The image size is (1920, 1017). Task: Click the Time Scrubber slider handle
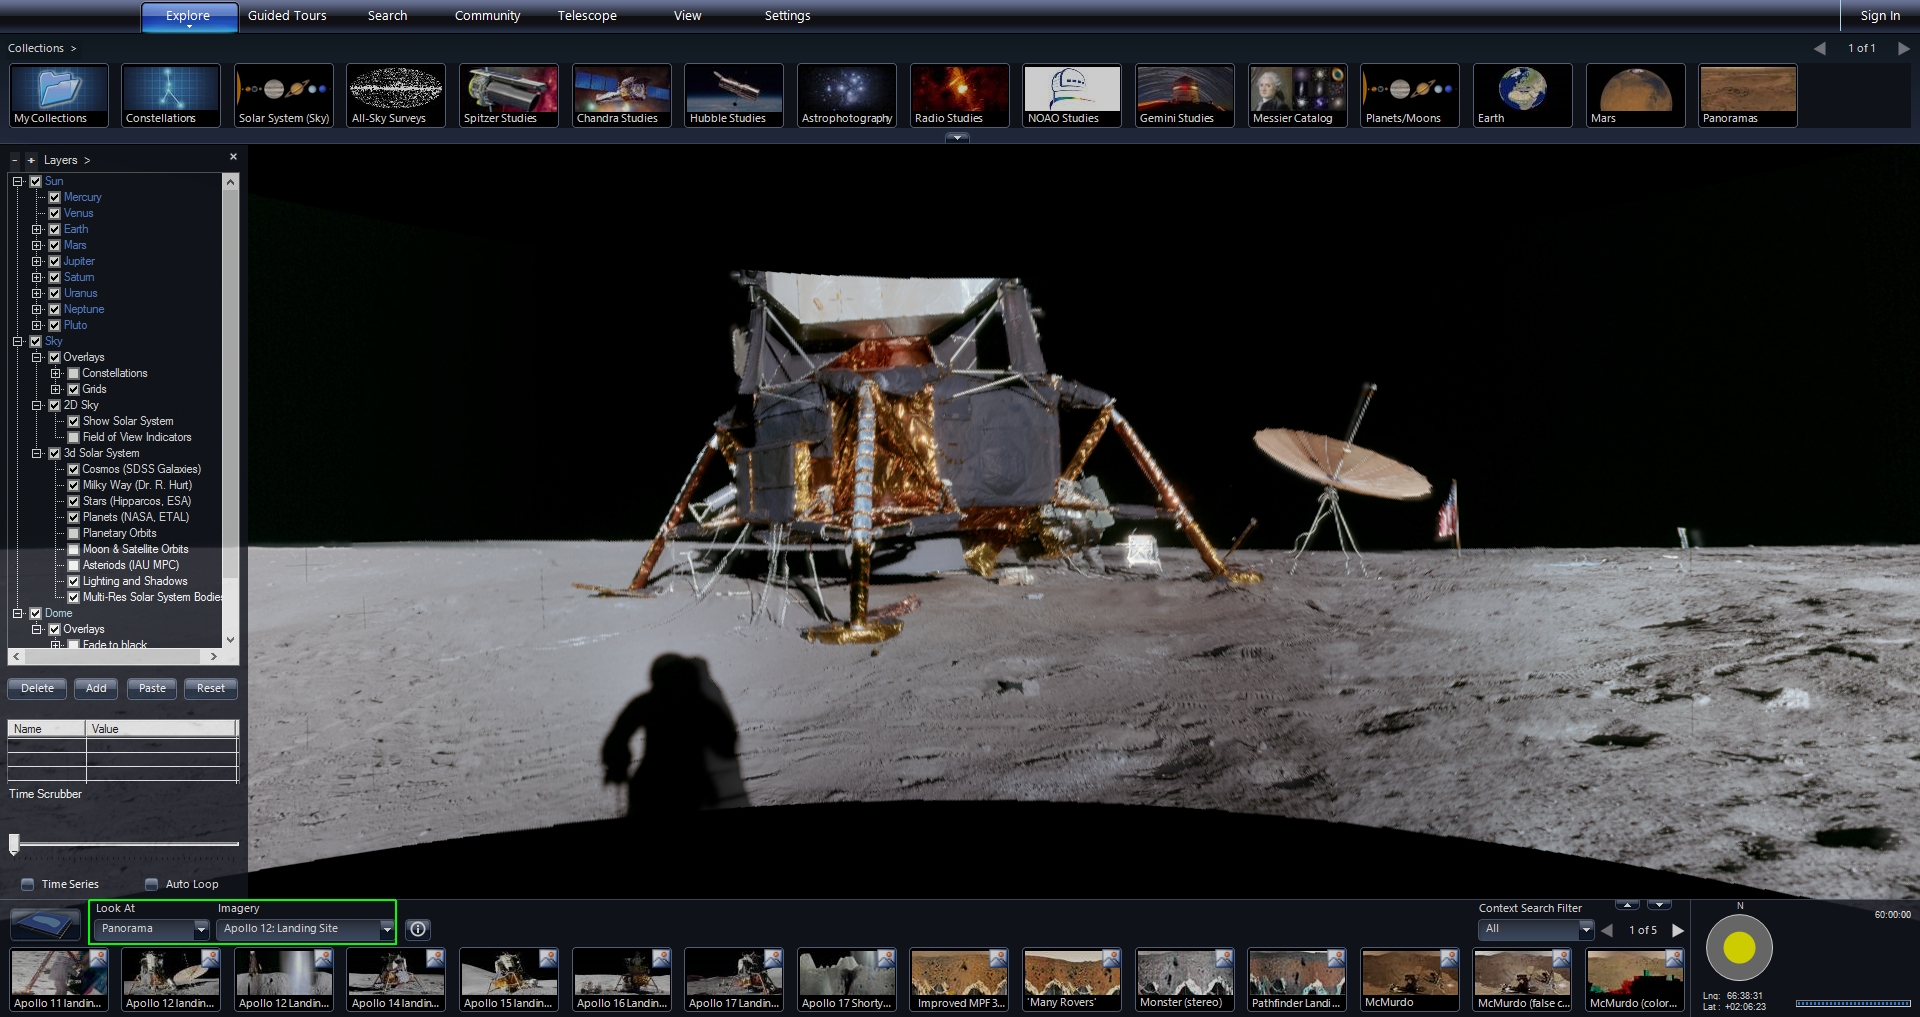click(14, 844)
